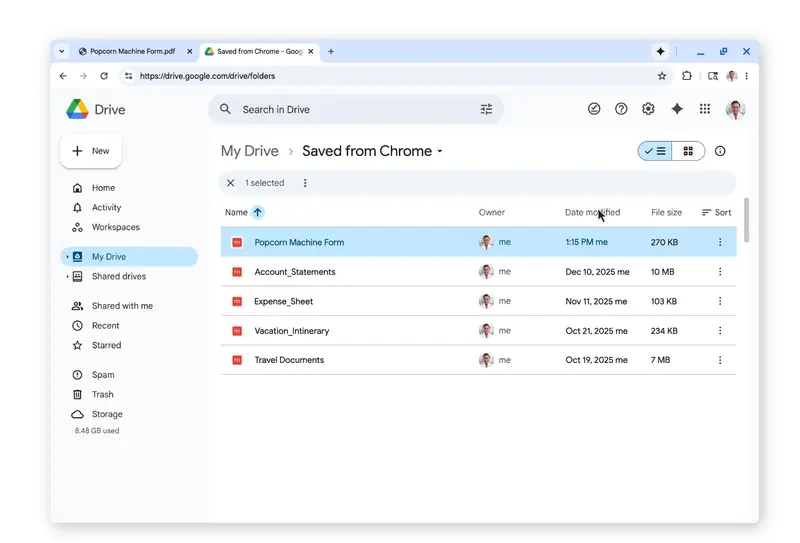The image size is (800, 543).
Task: Click the search magnifier icon
Action: click(225, 109)
